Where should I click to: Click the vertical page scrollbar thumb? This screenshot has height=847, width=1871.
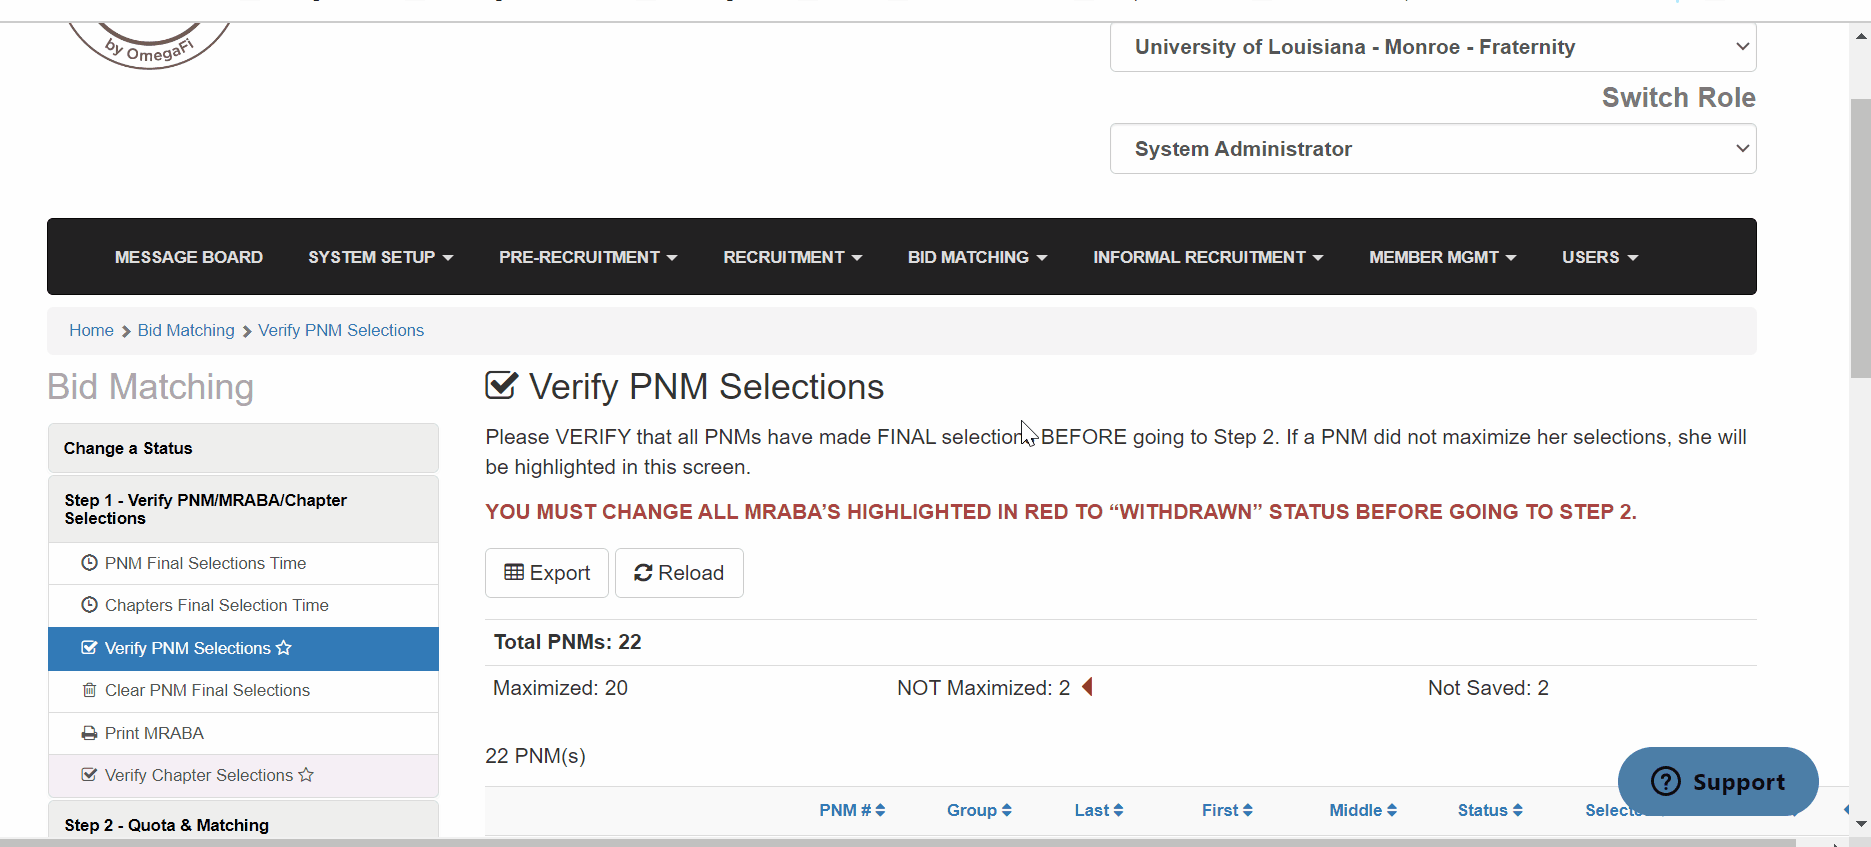click(1860, 238)
